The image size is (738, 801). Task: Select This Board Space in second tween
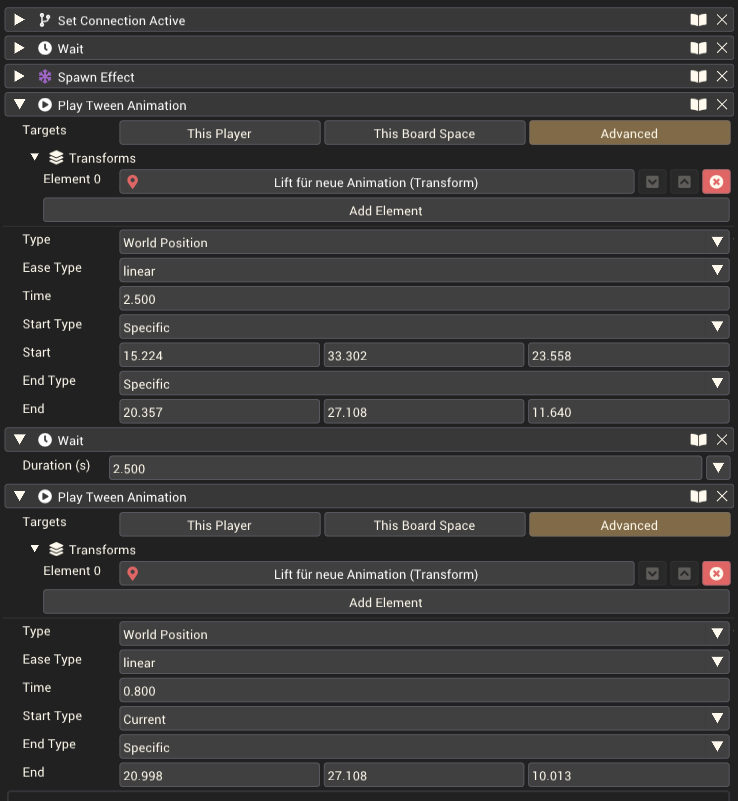tap(424, 525)
